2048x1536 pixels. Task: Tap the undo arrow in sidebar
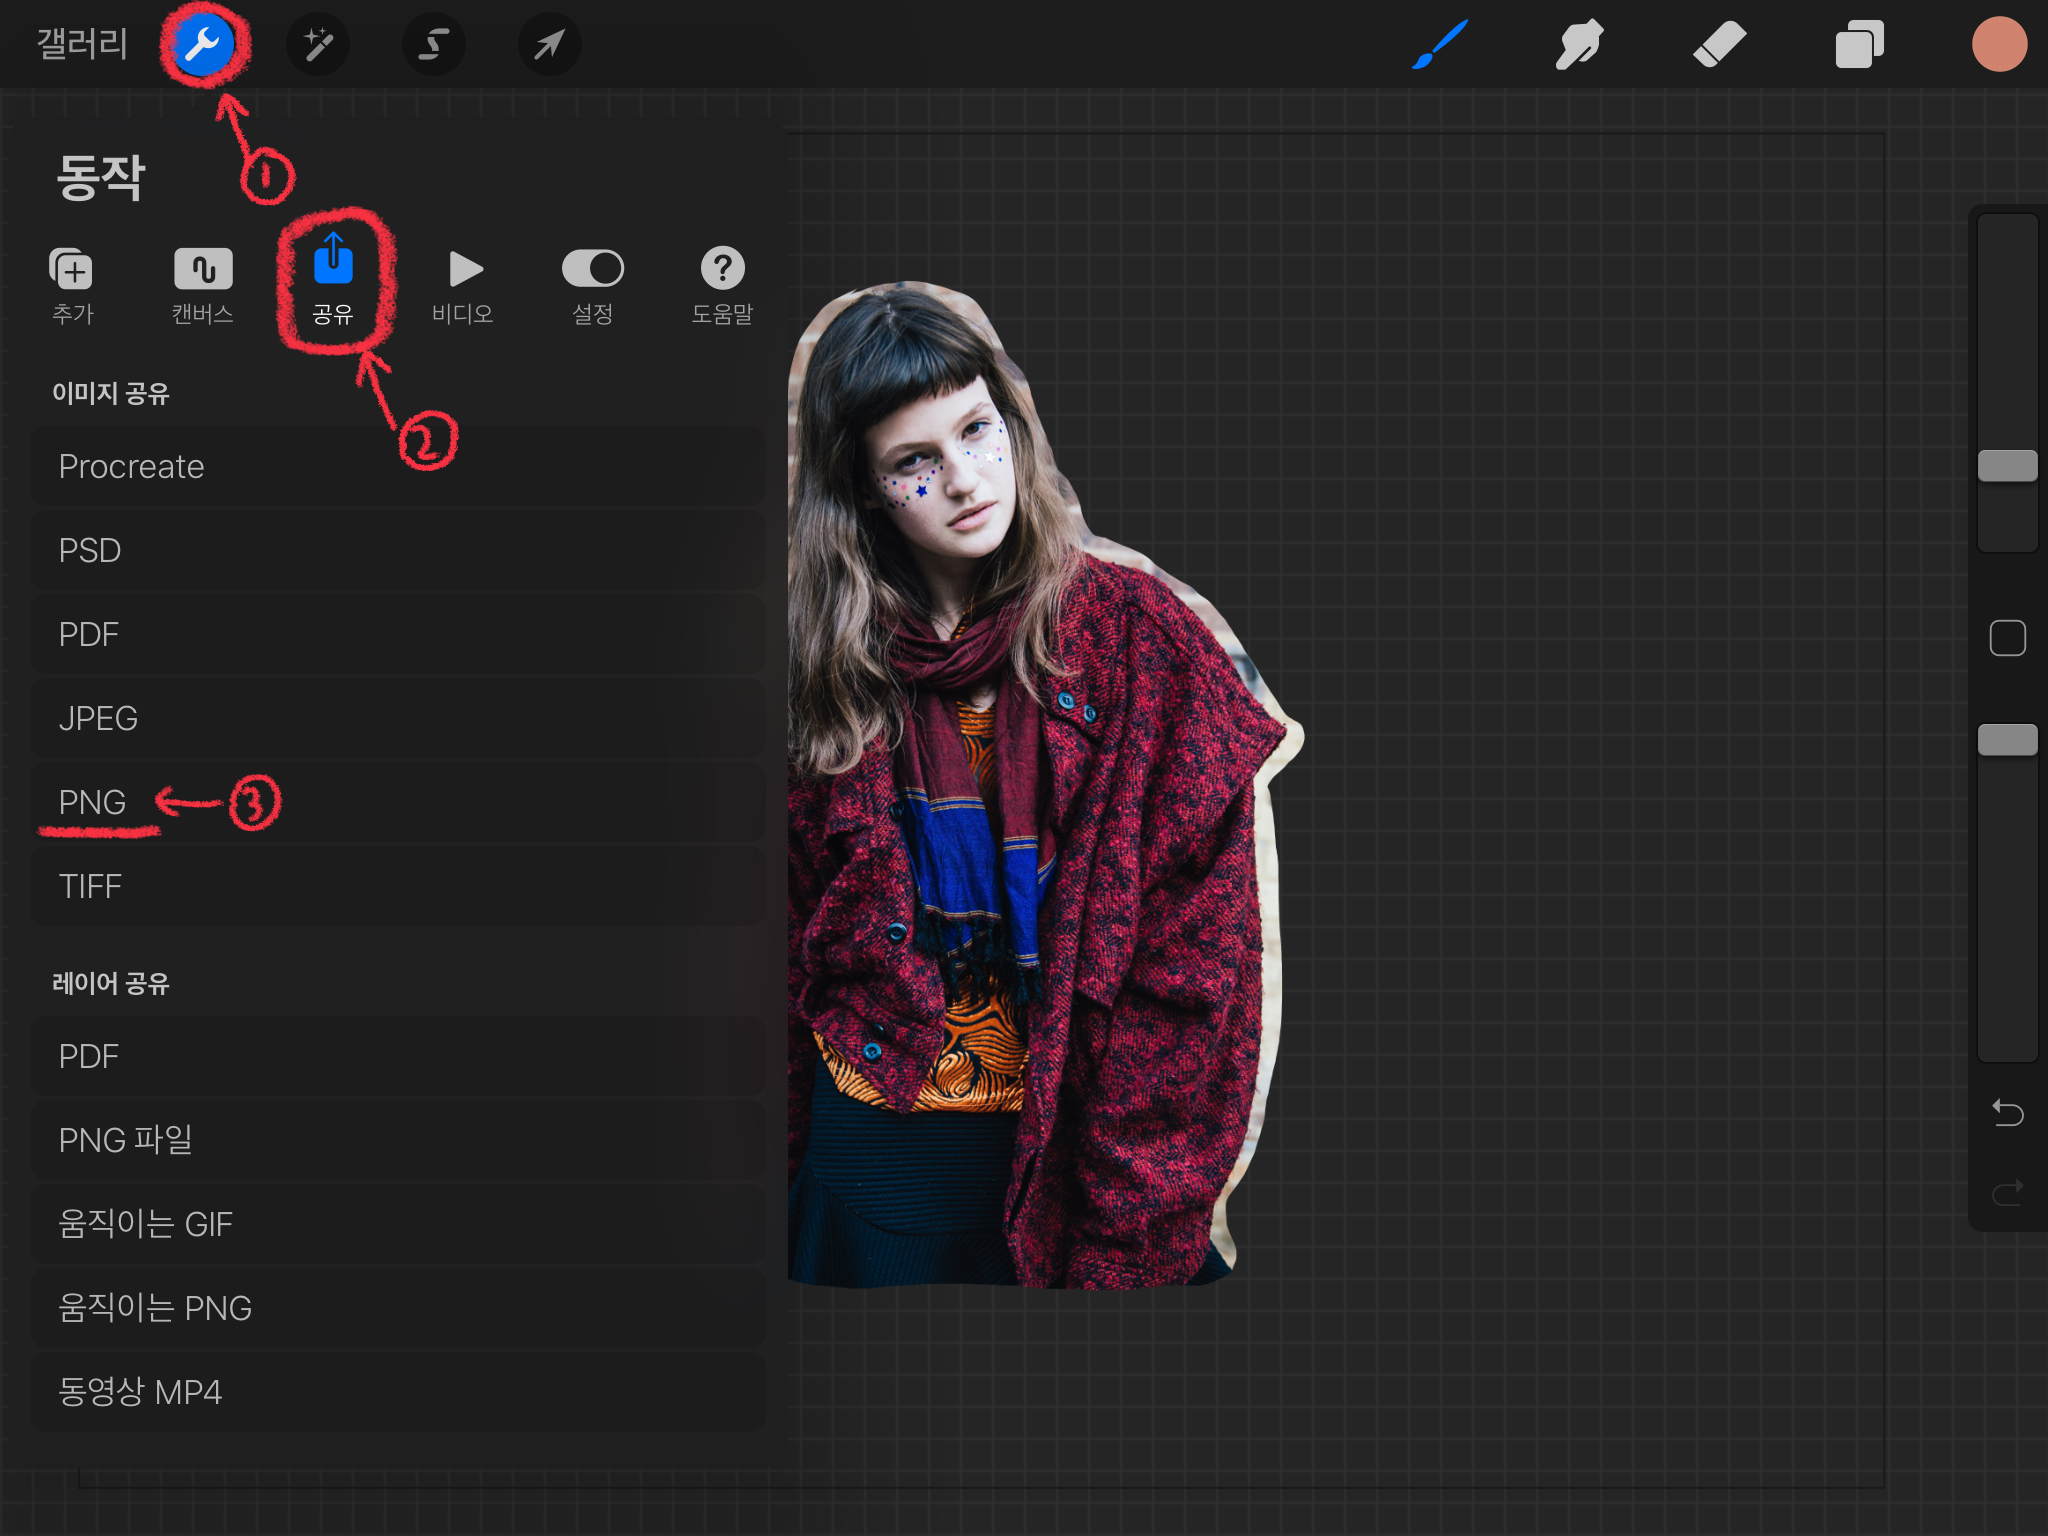2007,1112
